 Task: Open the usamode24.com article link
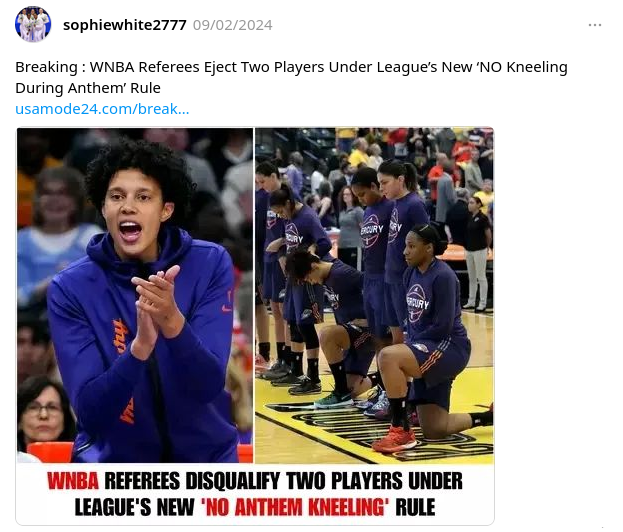102,109
